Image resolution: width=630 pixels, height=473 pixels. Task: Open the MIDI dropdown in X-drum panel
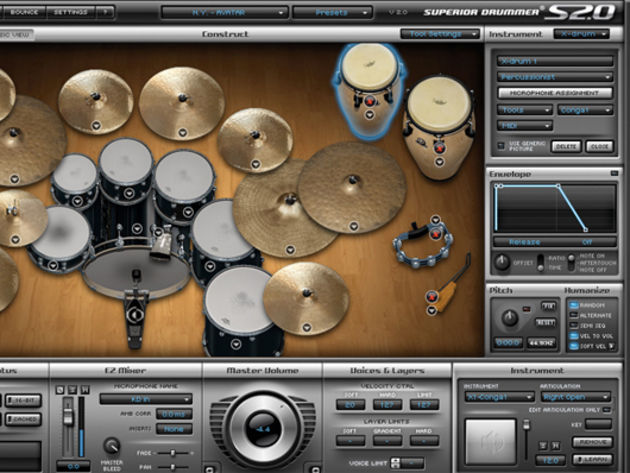pyautogui.click(x=525, y=126)
